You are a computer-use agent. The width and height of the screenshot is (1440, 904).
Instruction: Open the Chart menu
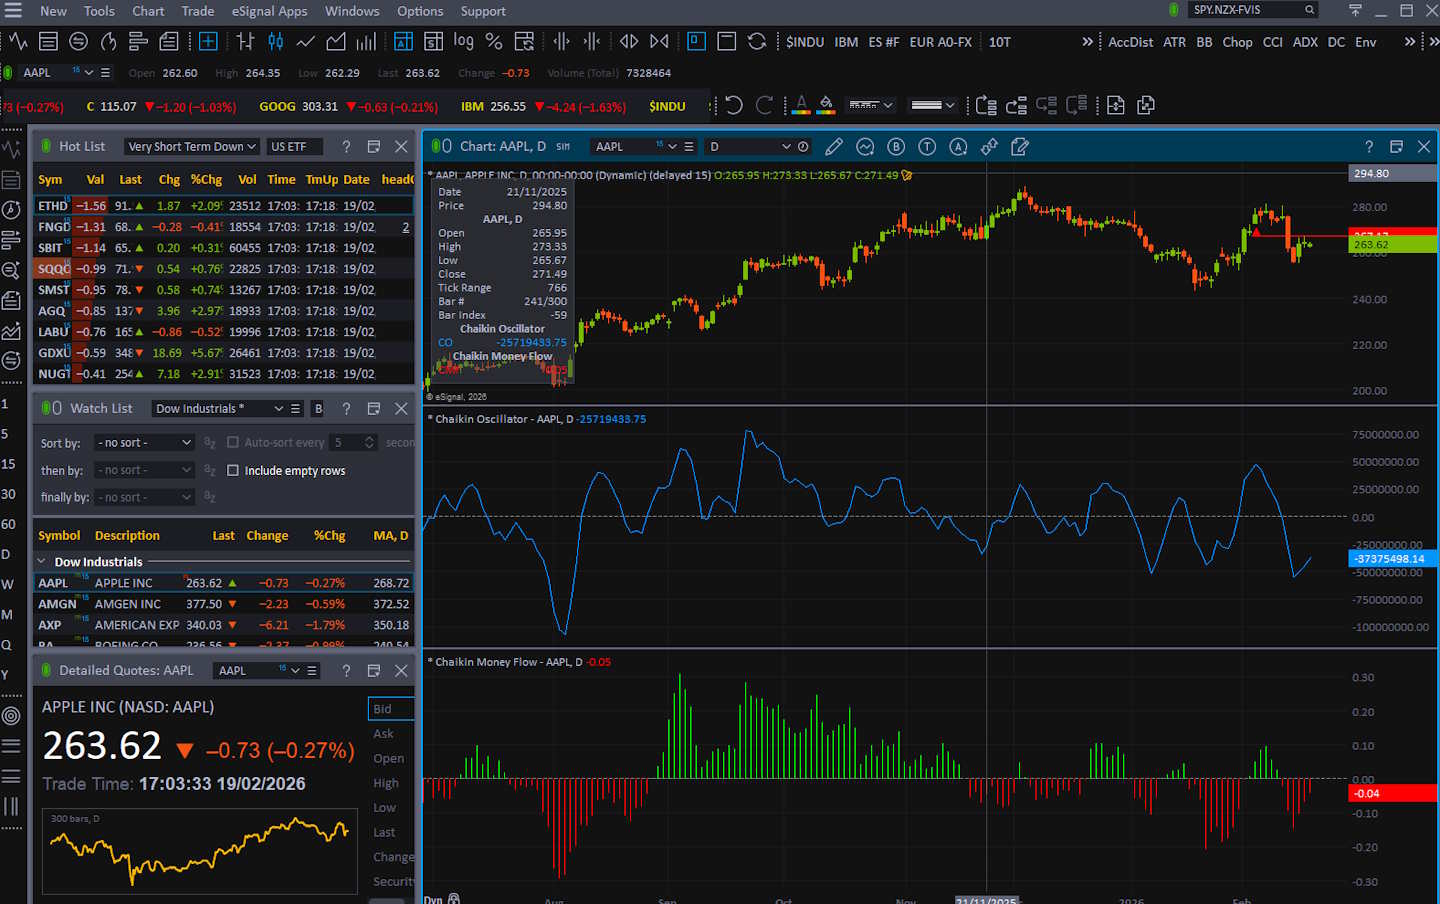tap(148, 11)
